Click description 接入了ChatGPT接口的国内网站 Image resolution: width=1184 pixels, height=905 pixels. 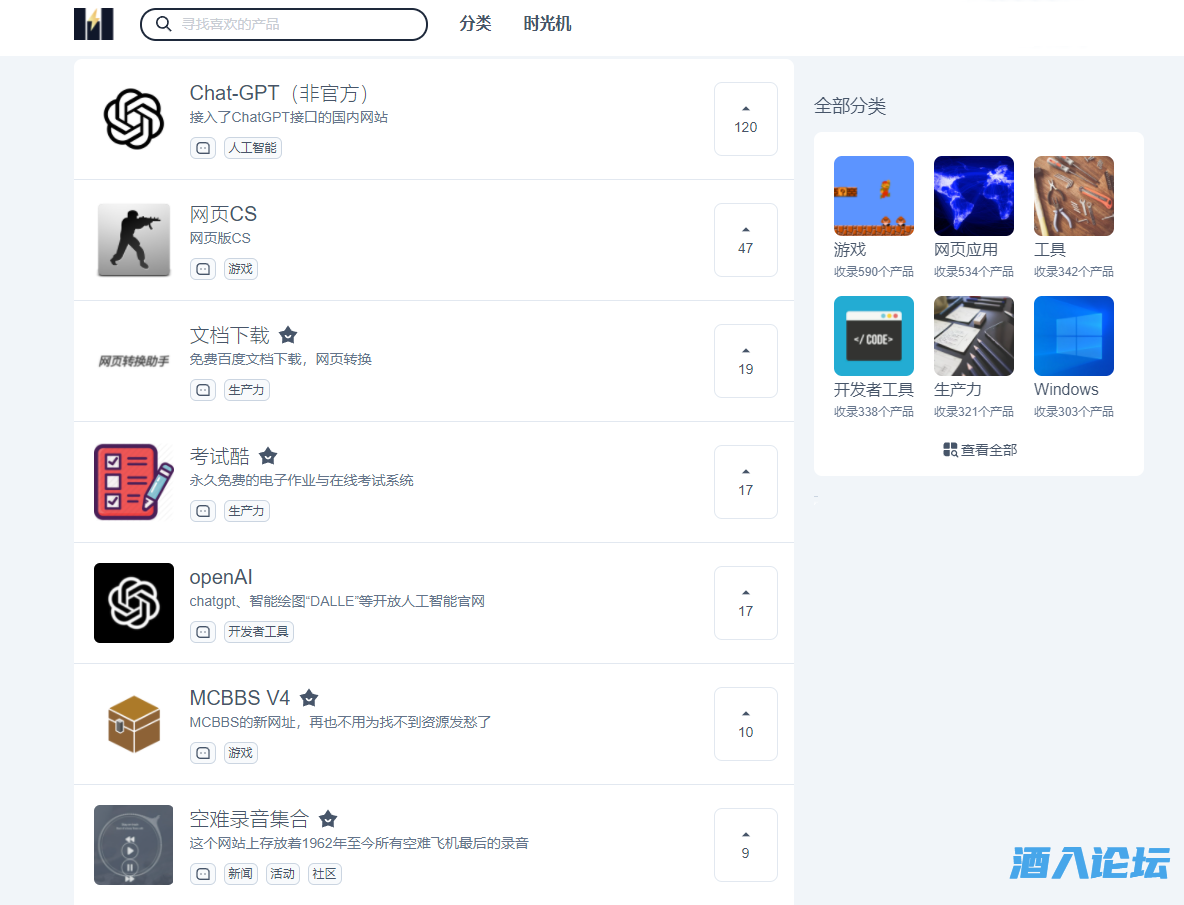288,118
